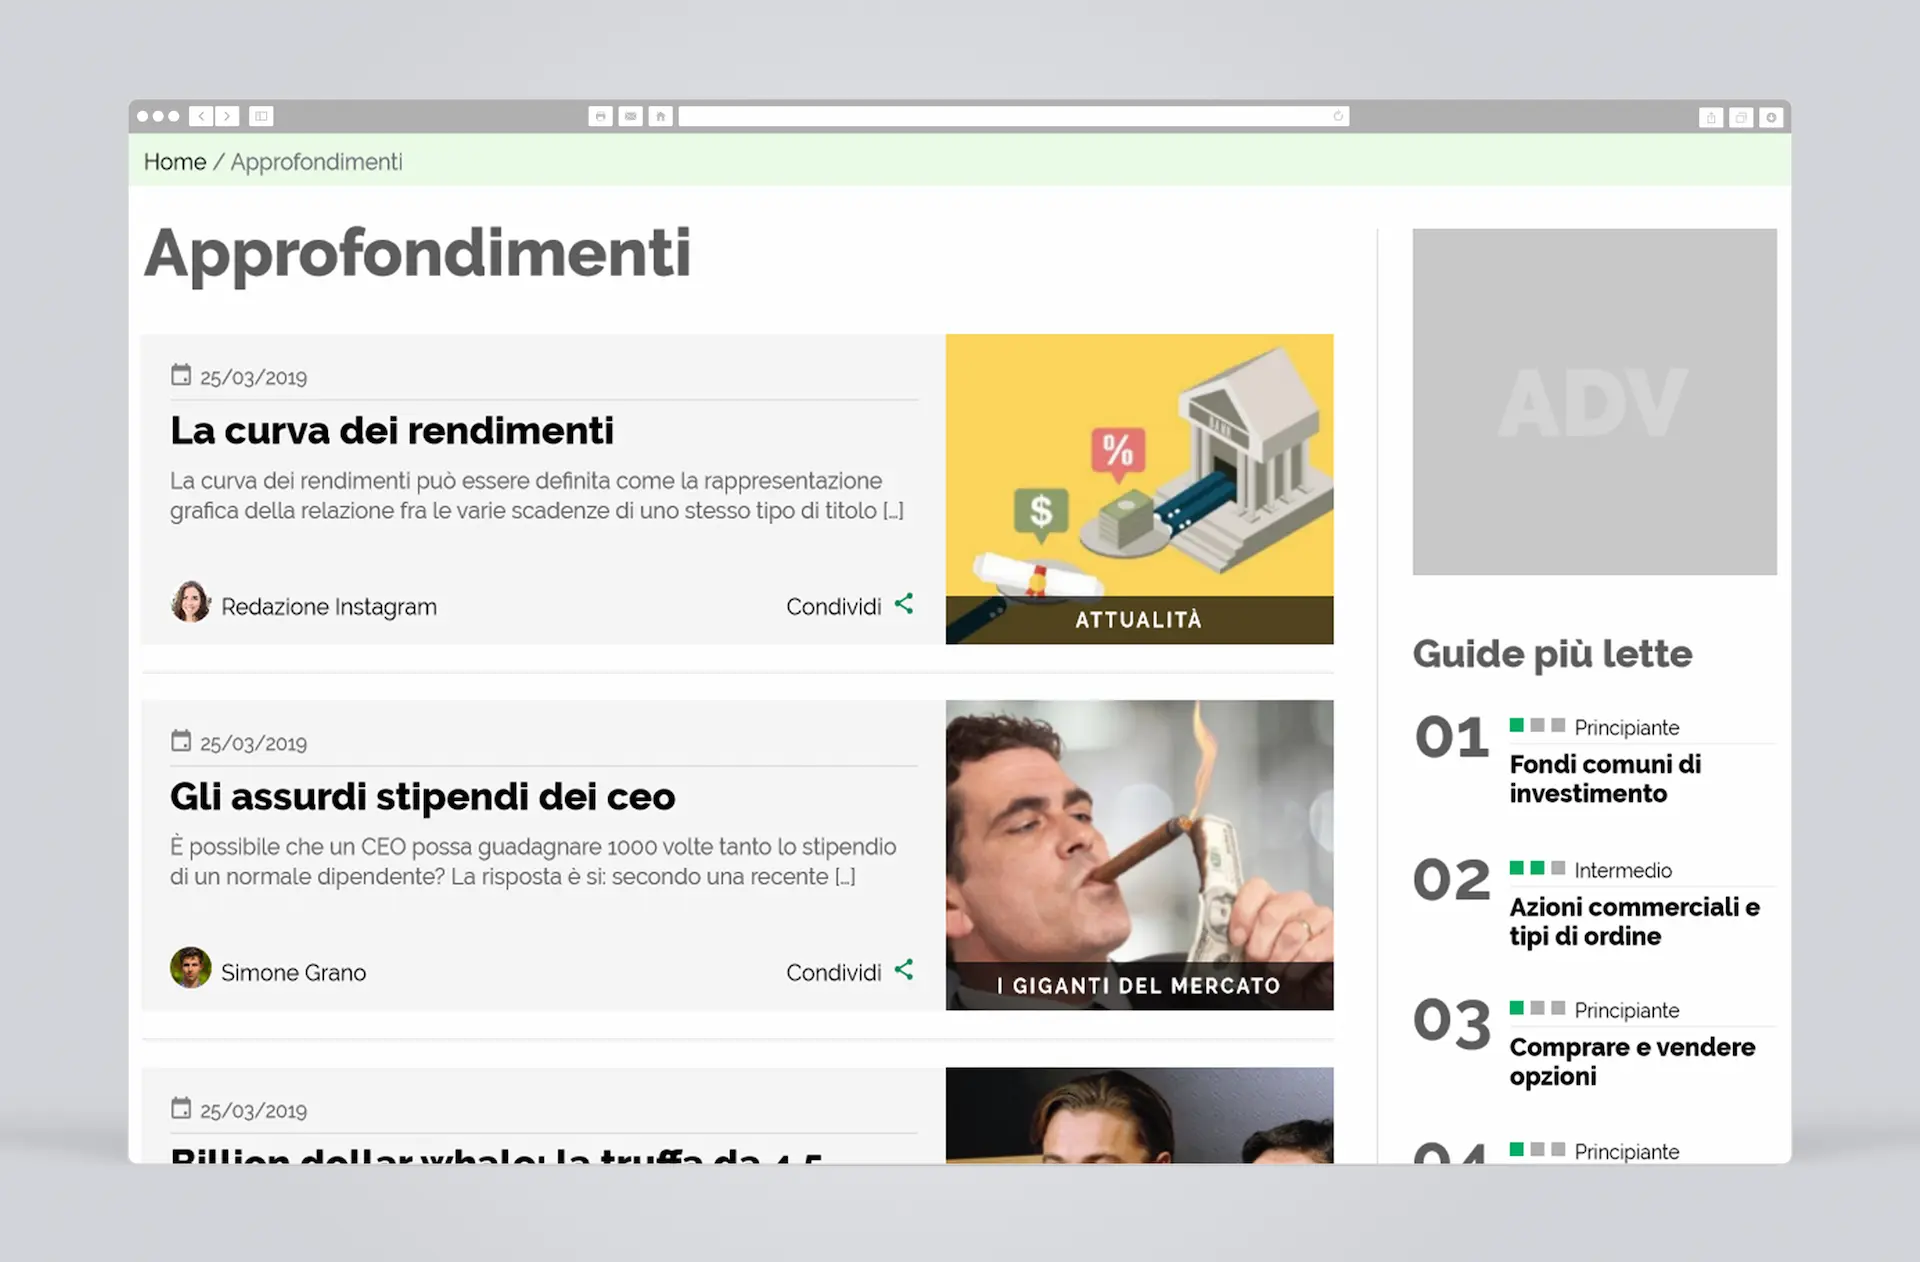This screenshot has width=1920, height=1262.
Task: Click the 01 number in Guide più lette
Action: (x=1452, y=738)
